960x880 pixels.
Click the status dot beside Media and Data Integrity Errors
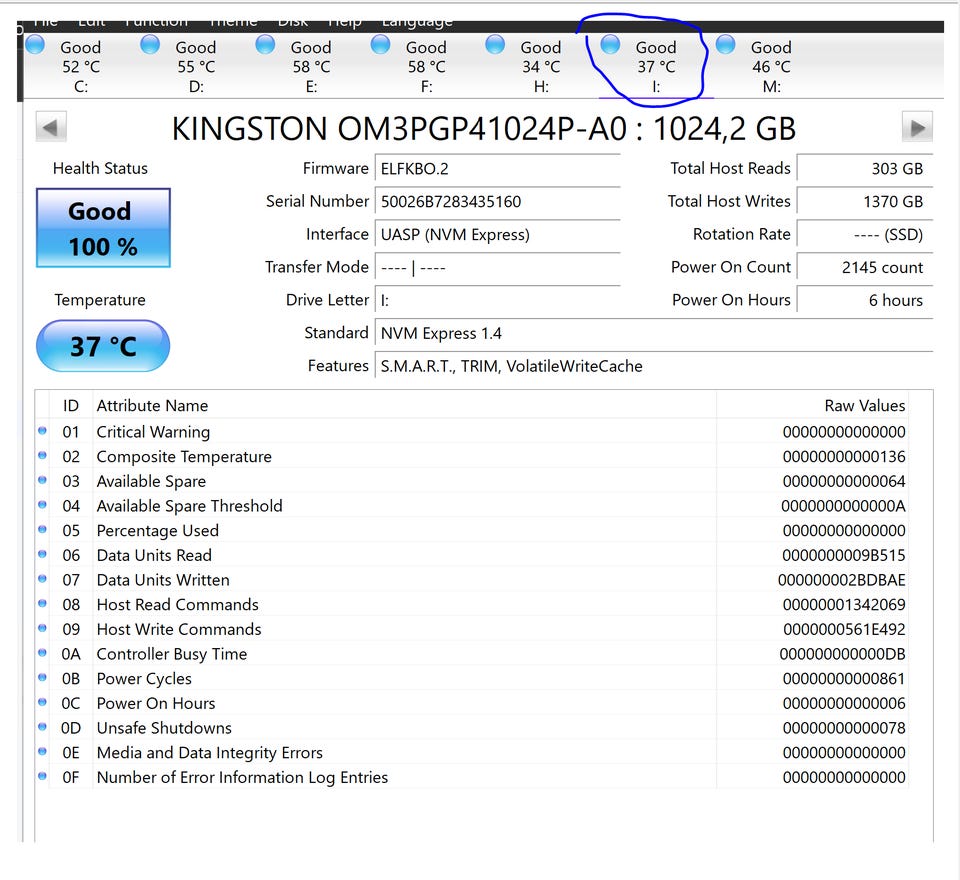42,751
